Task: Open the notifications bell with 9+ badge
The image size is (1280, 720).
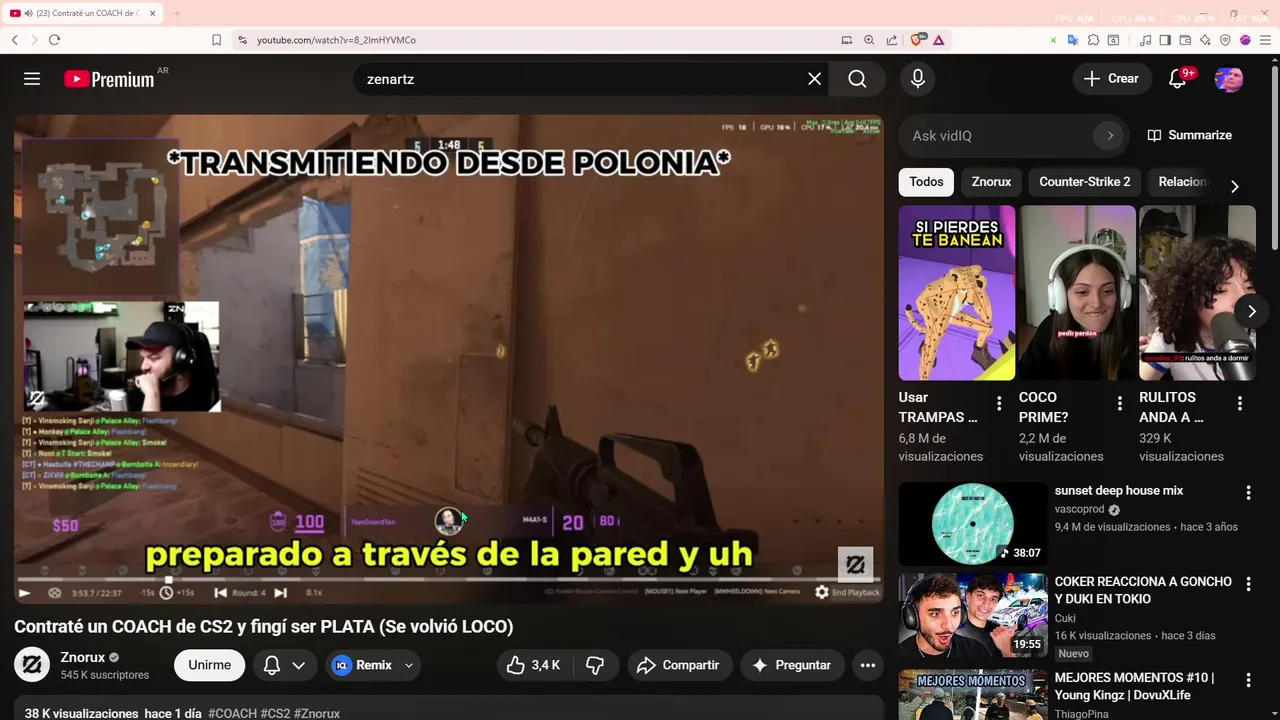Action: [1178, 78]
